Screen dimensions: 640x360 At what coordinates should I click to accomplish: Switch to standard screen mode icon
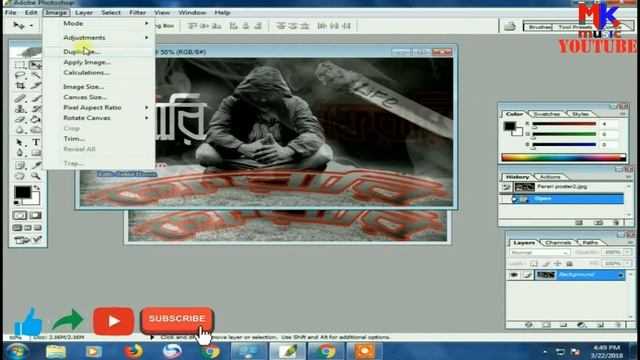click(x=18, y=228)
